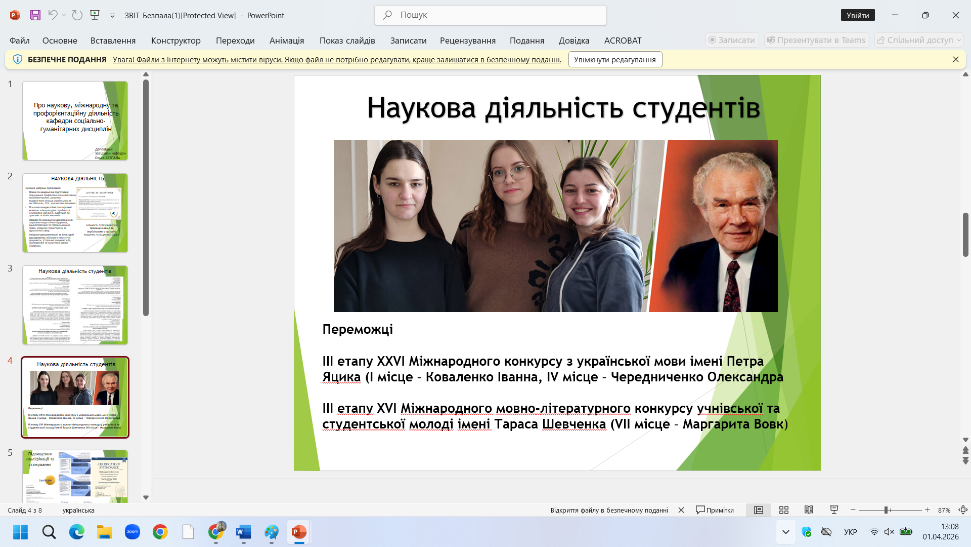Switch to Slide Sorter view
The width and height of the screenshot is (971, 547).
coord(782,510)
